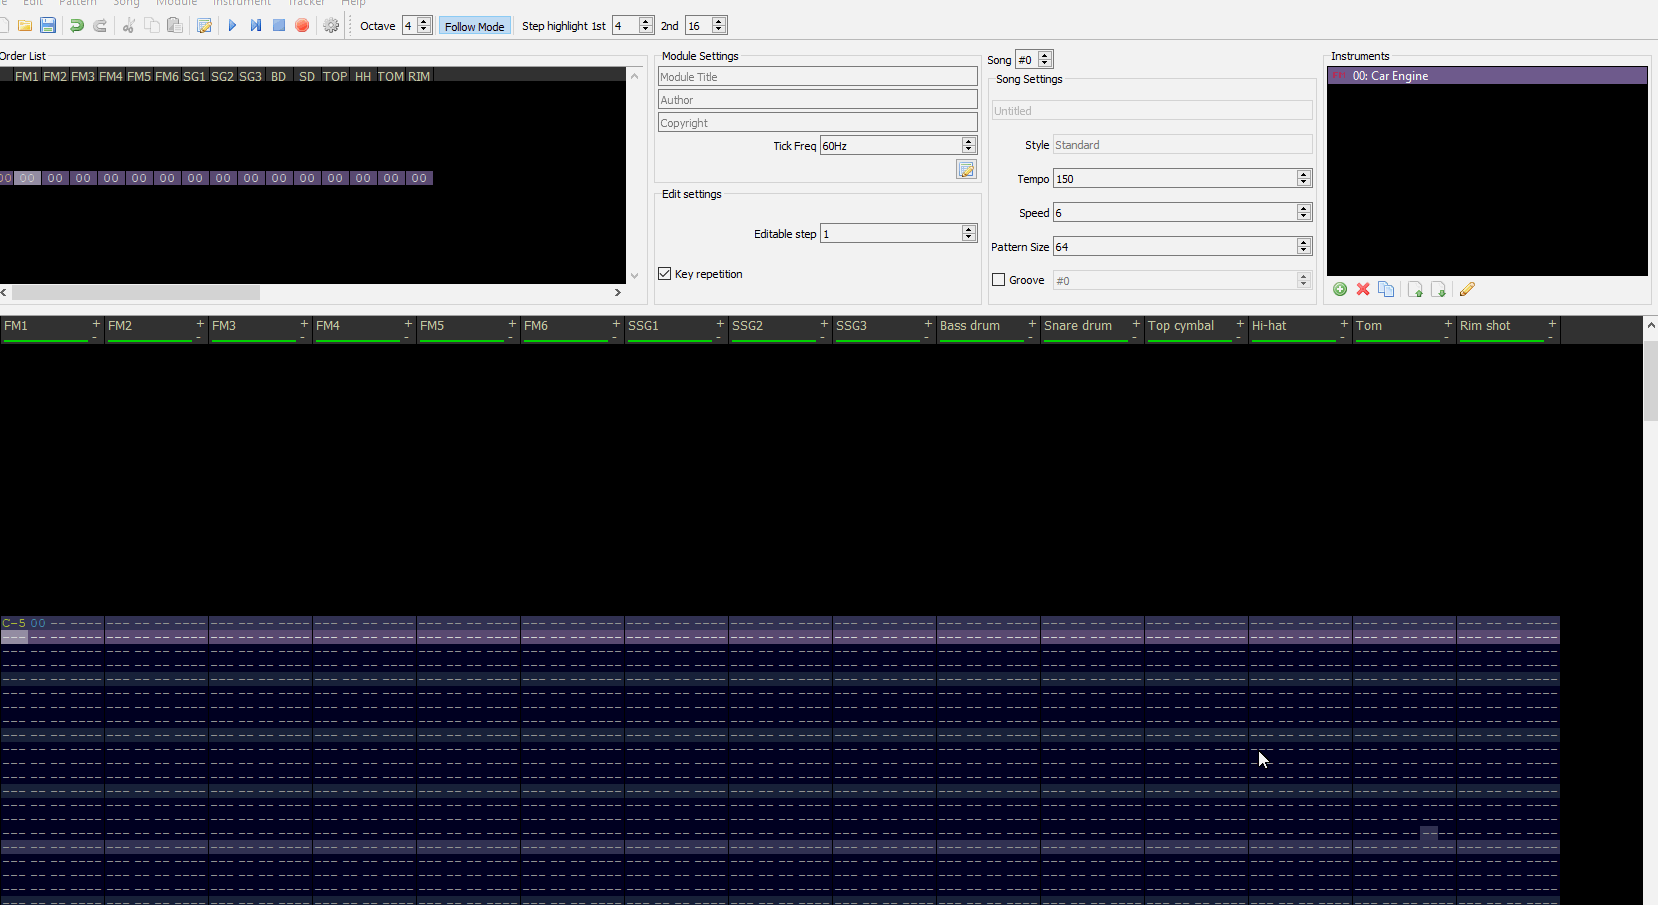Open tracker settings via the gear icon
This screenshot has width=1658, height=905.
pos(331,25)
